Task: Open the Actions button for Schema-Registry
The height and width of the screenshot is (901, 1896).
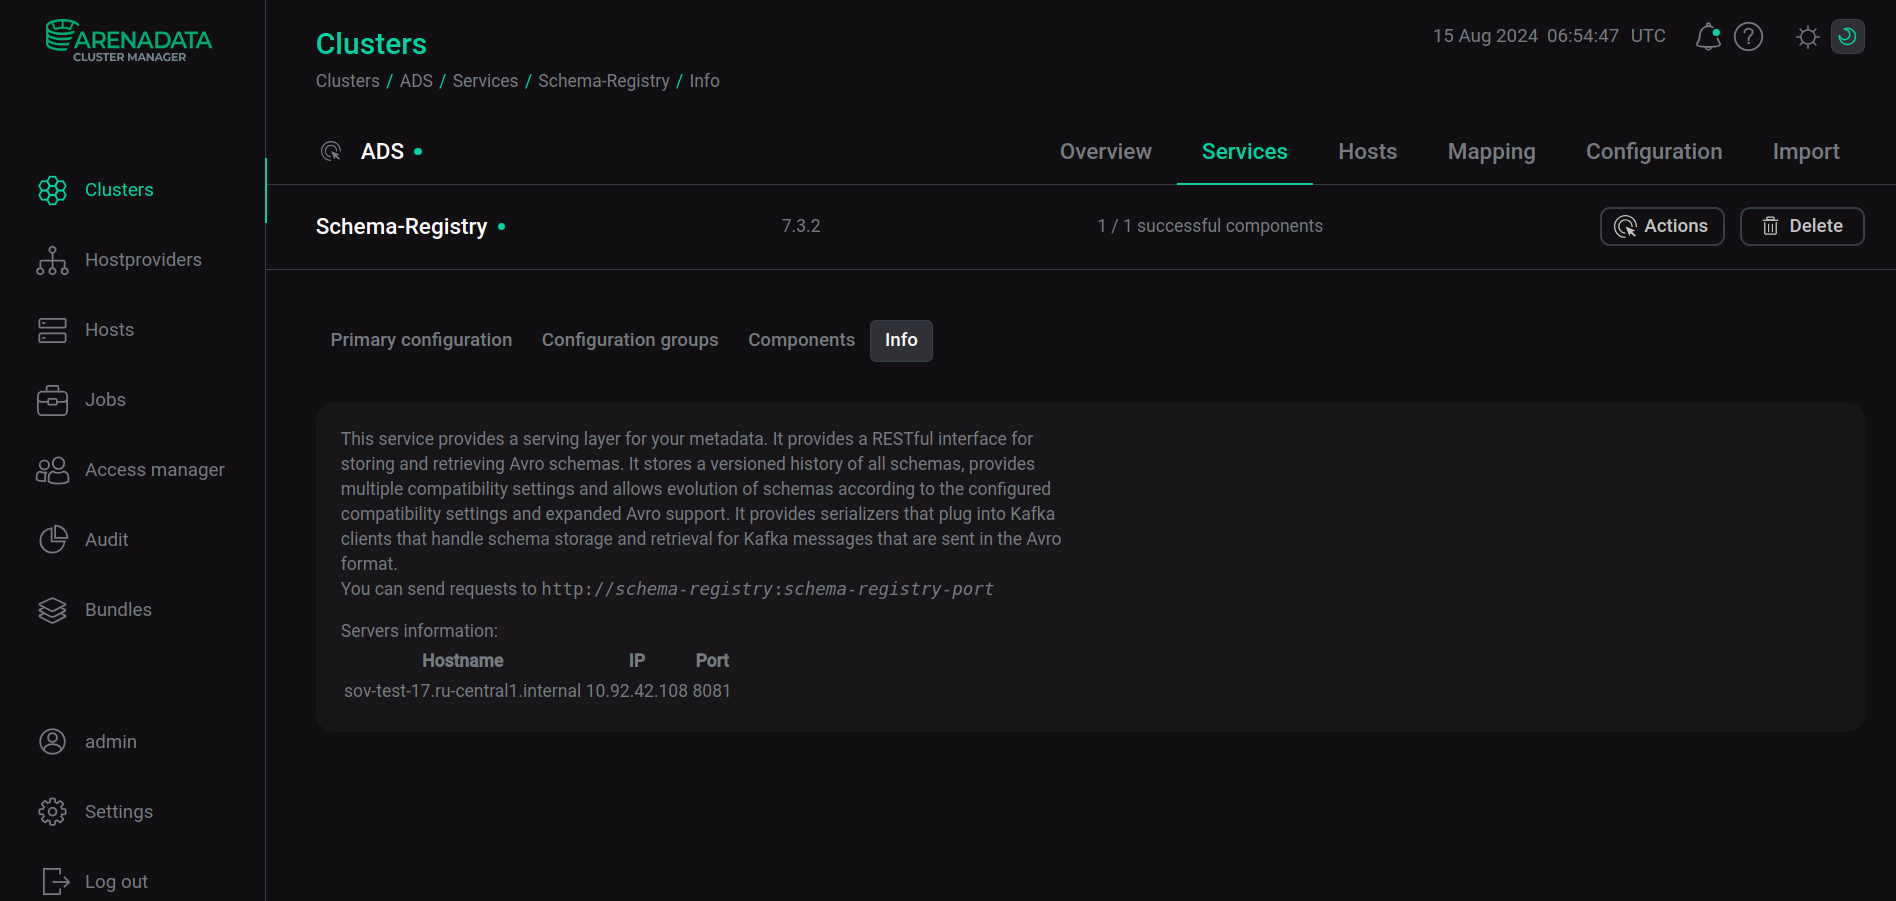Action: (x=1662, y=226)
